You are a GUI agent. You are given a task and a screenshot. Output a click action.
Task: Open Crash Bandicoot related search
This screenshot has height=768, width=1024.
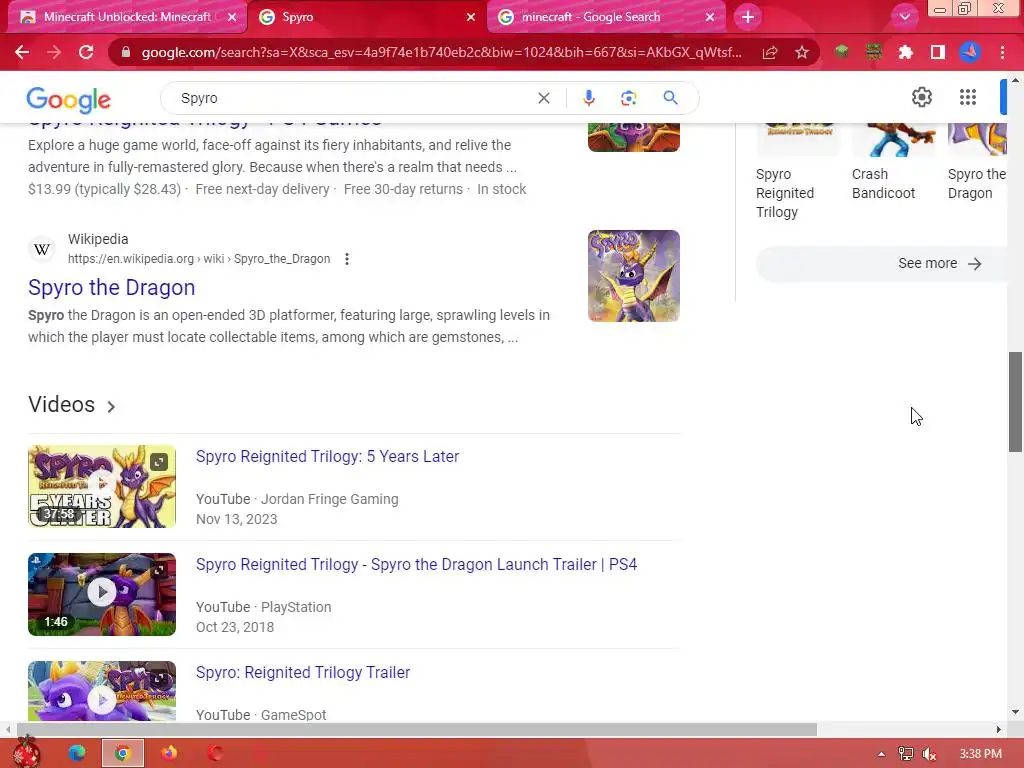(x=893, y=163)
